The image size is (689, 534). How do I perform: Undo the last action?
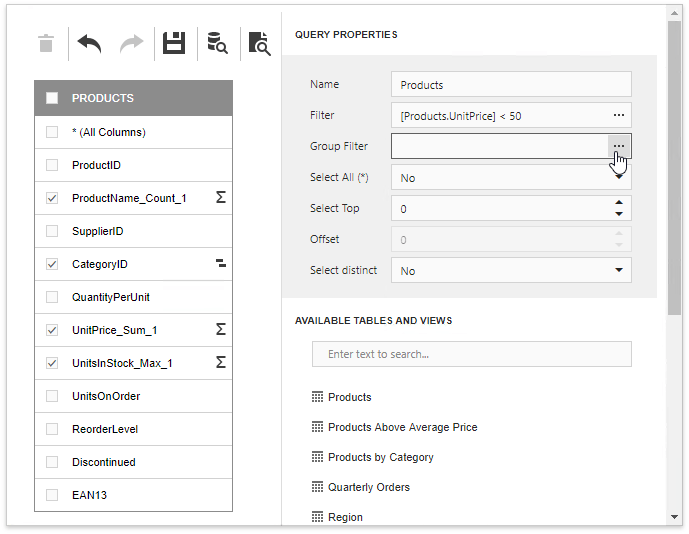coord(89,44)
